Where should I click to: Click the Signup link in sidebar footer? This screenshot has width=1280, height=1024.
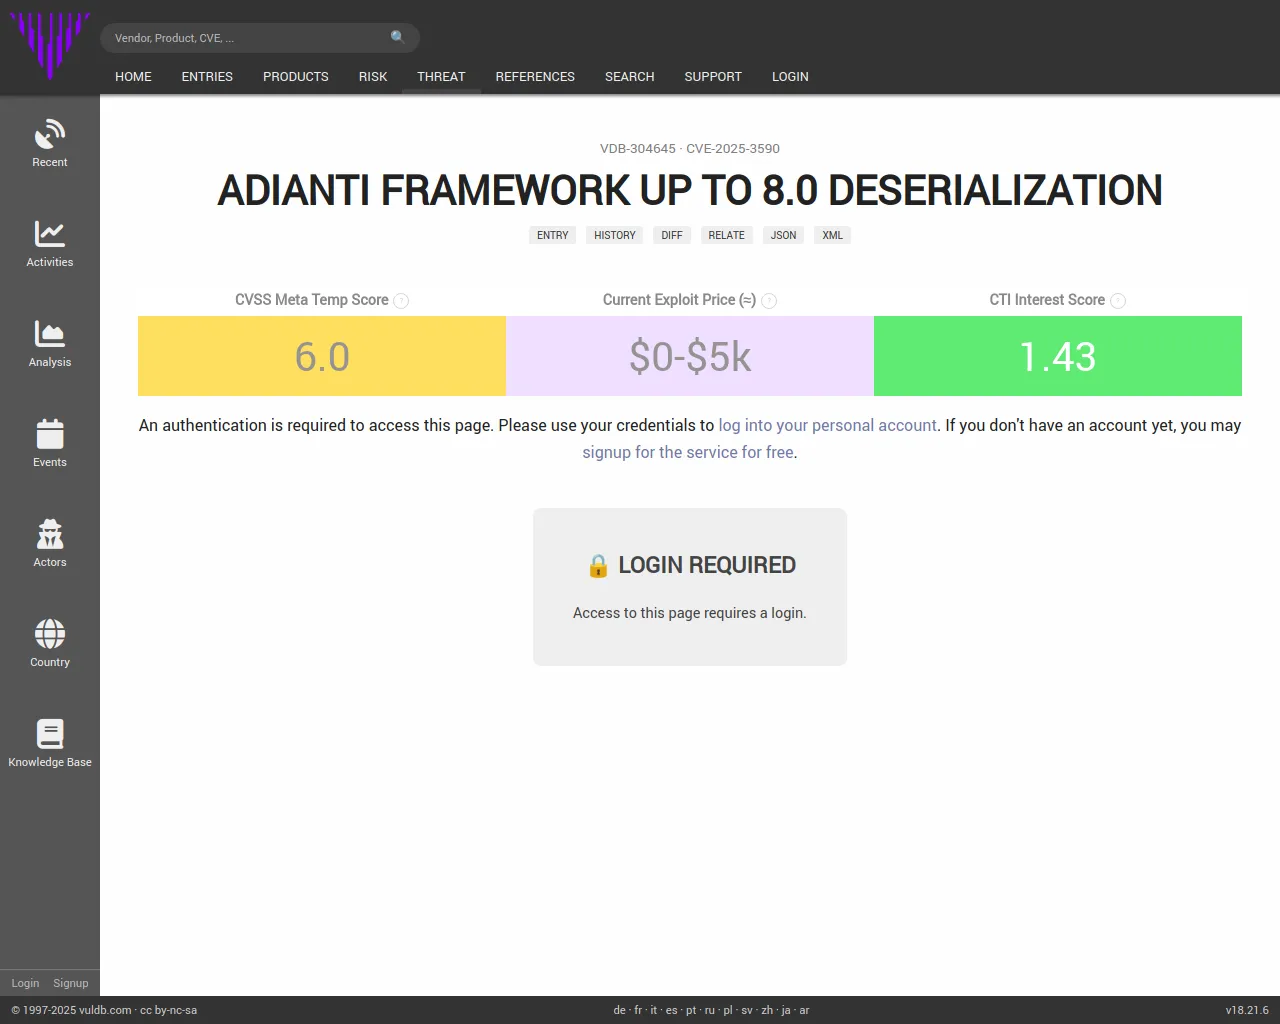(x=71, y=983)
